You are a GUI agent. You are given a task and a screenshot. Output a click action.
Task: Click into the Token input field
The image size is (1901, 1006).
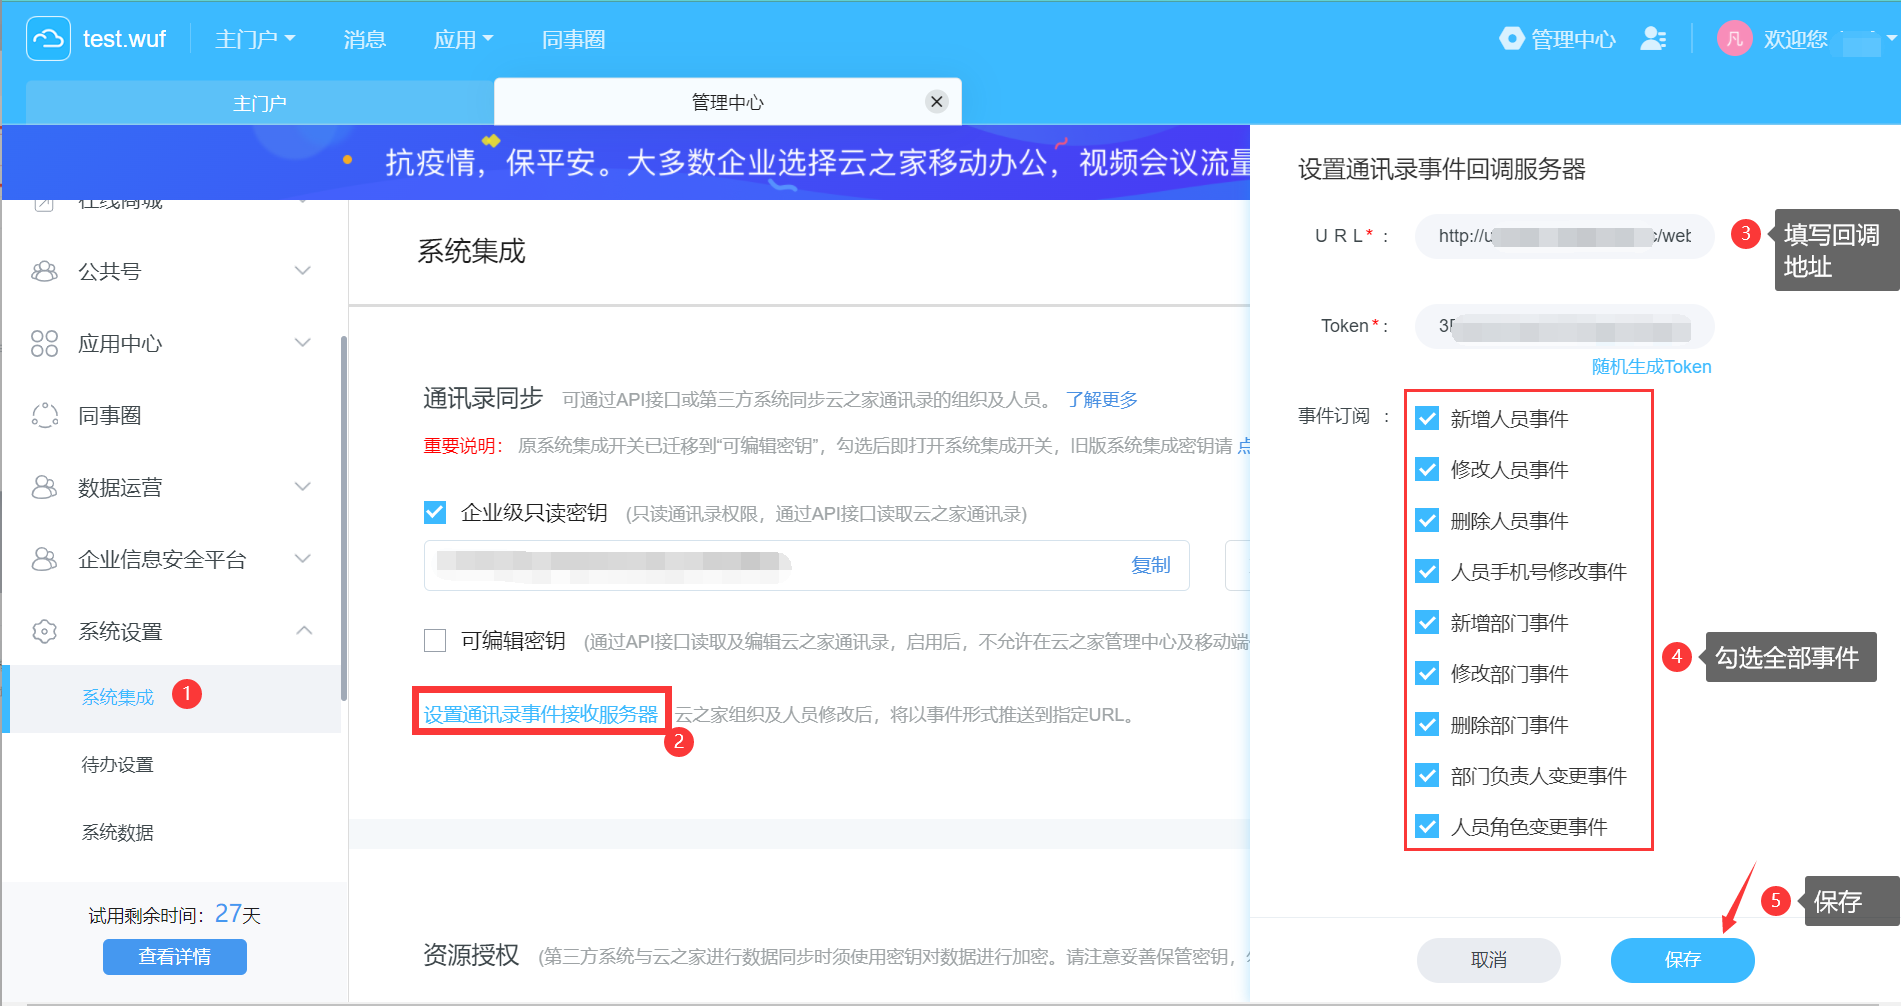[1564, 326]
